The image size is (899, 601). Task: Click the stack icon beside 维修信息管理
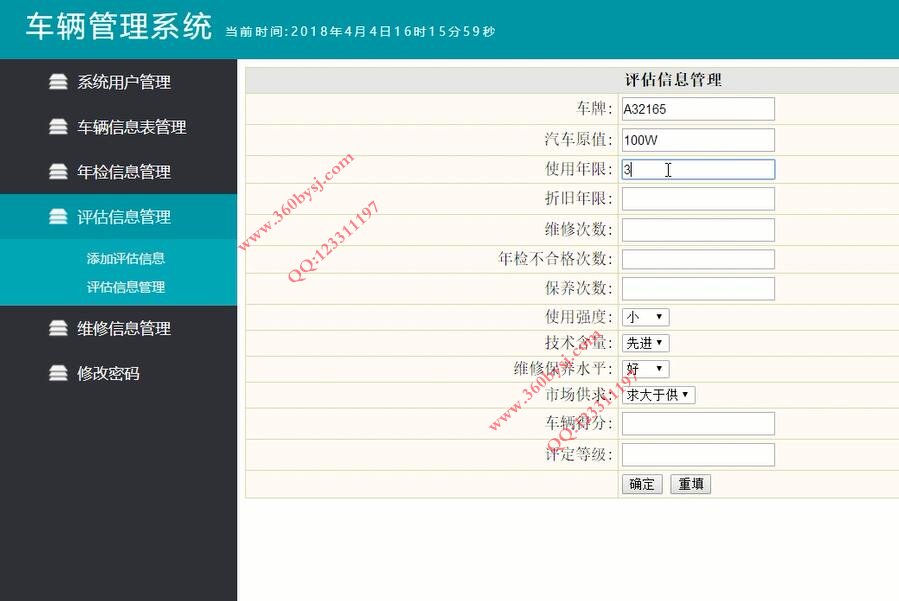58,328
